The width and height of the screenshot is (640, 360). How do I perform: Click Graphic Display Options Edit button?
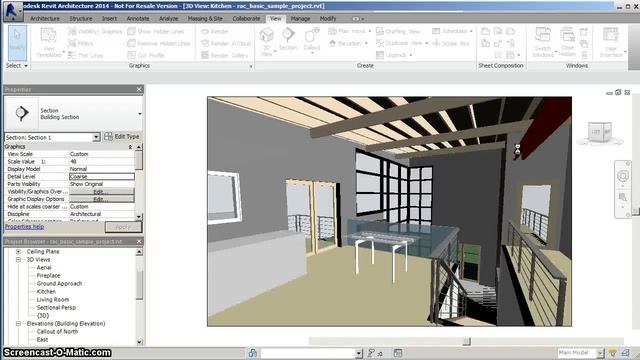[102, 199]
